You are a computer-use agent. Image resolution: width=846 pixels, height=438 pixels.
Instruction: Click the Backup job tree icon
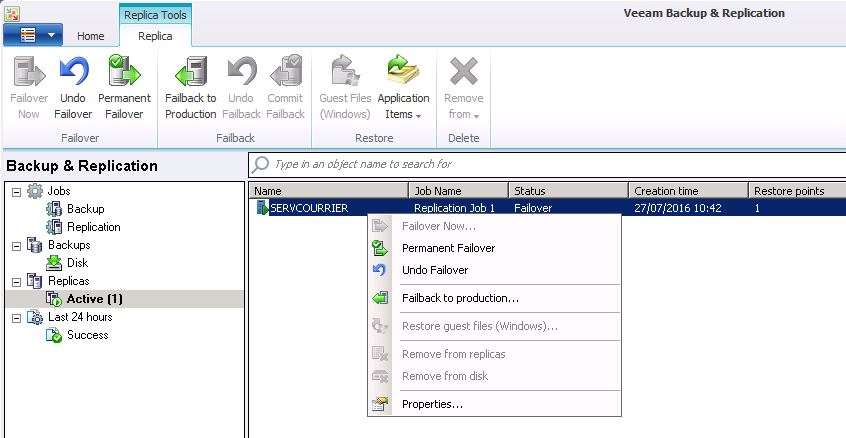click(54, 209)
